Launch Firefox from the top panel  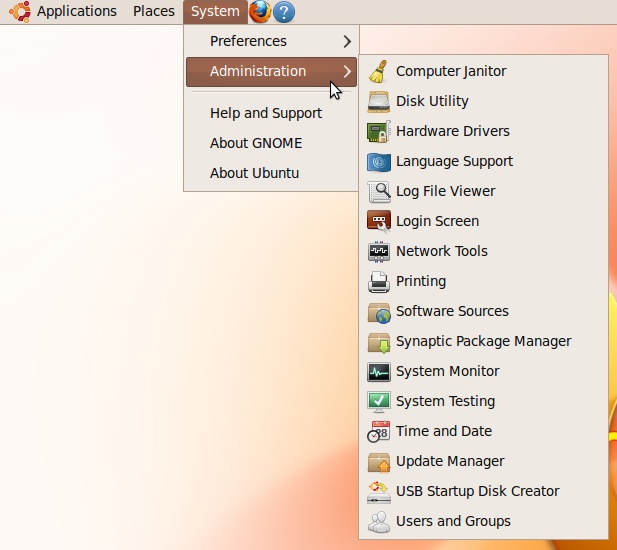tap(260, 12)
